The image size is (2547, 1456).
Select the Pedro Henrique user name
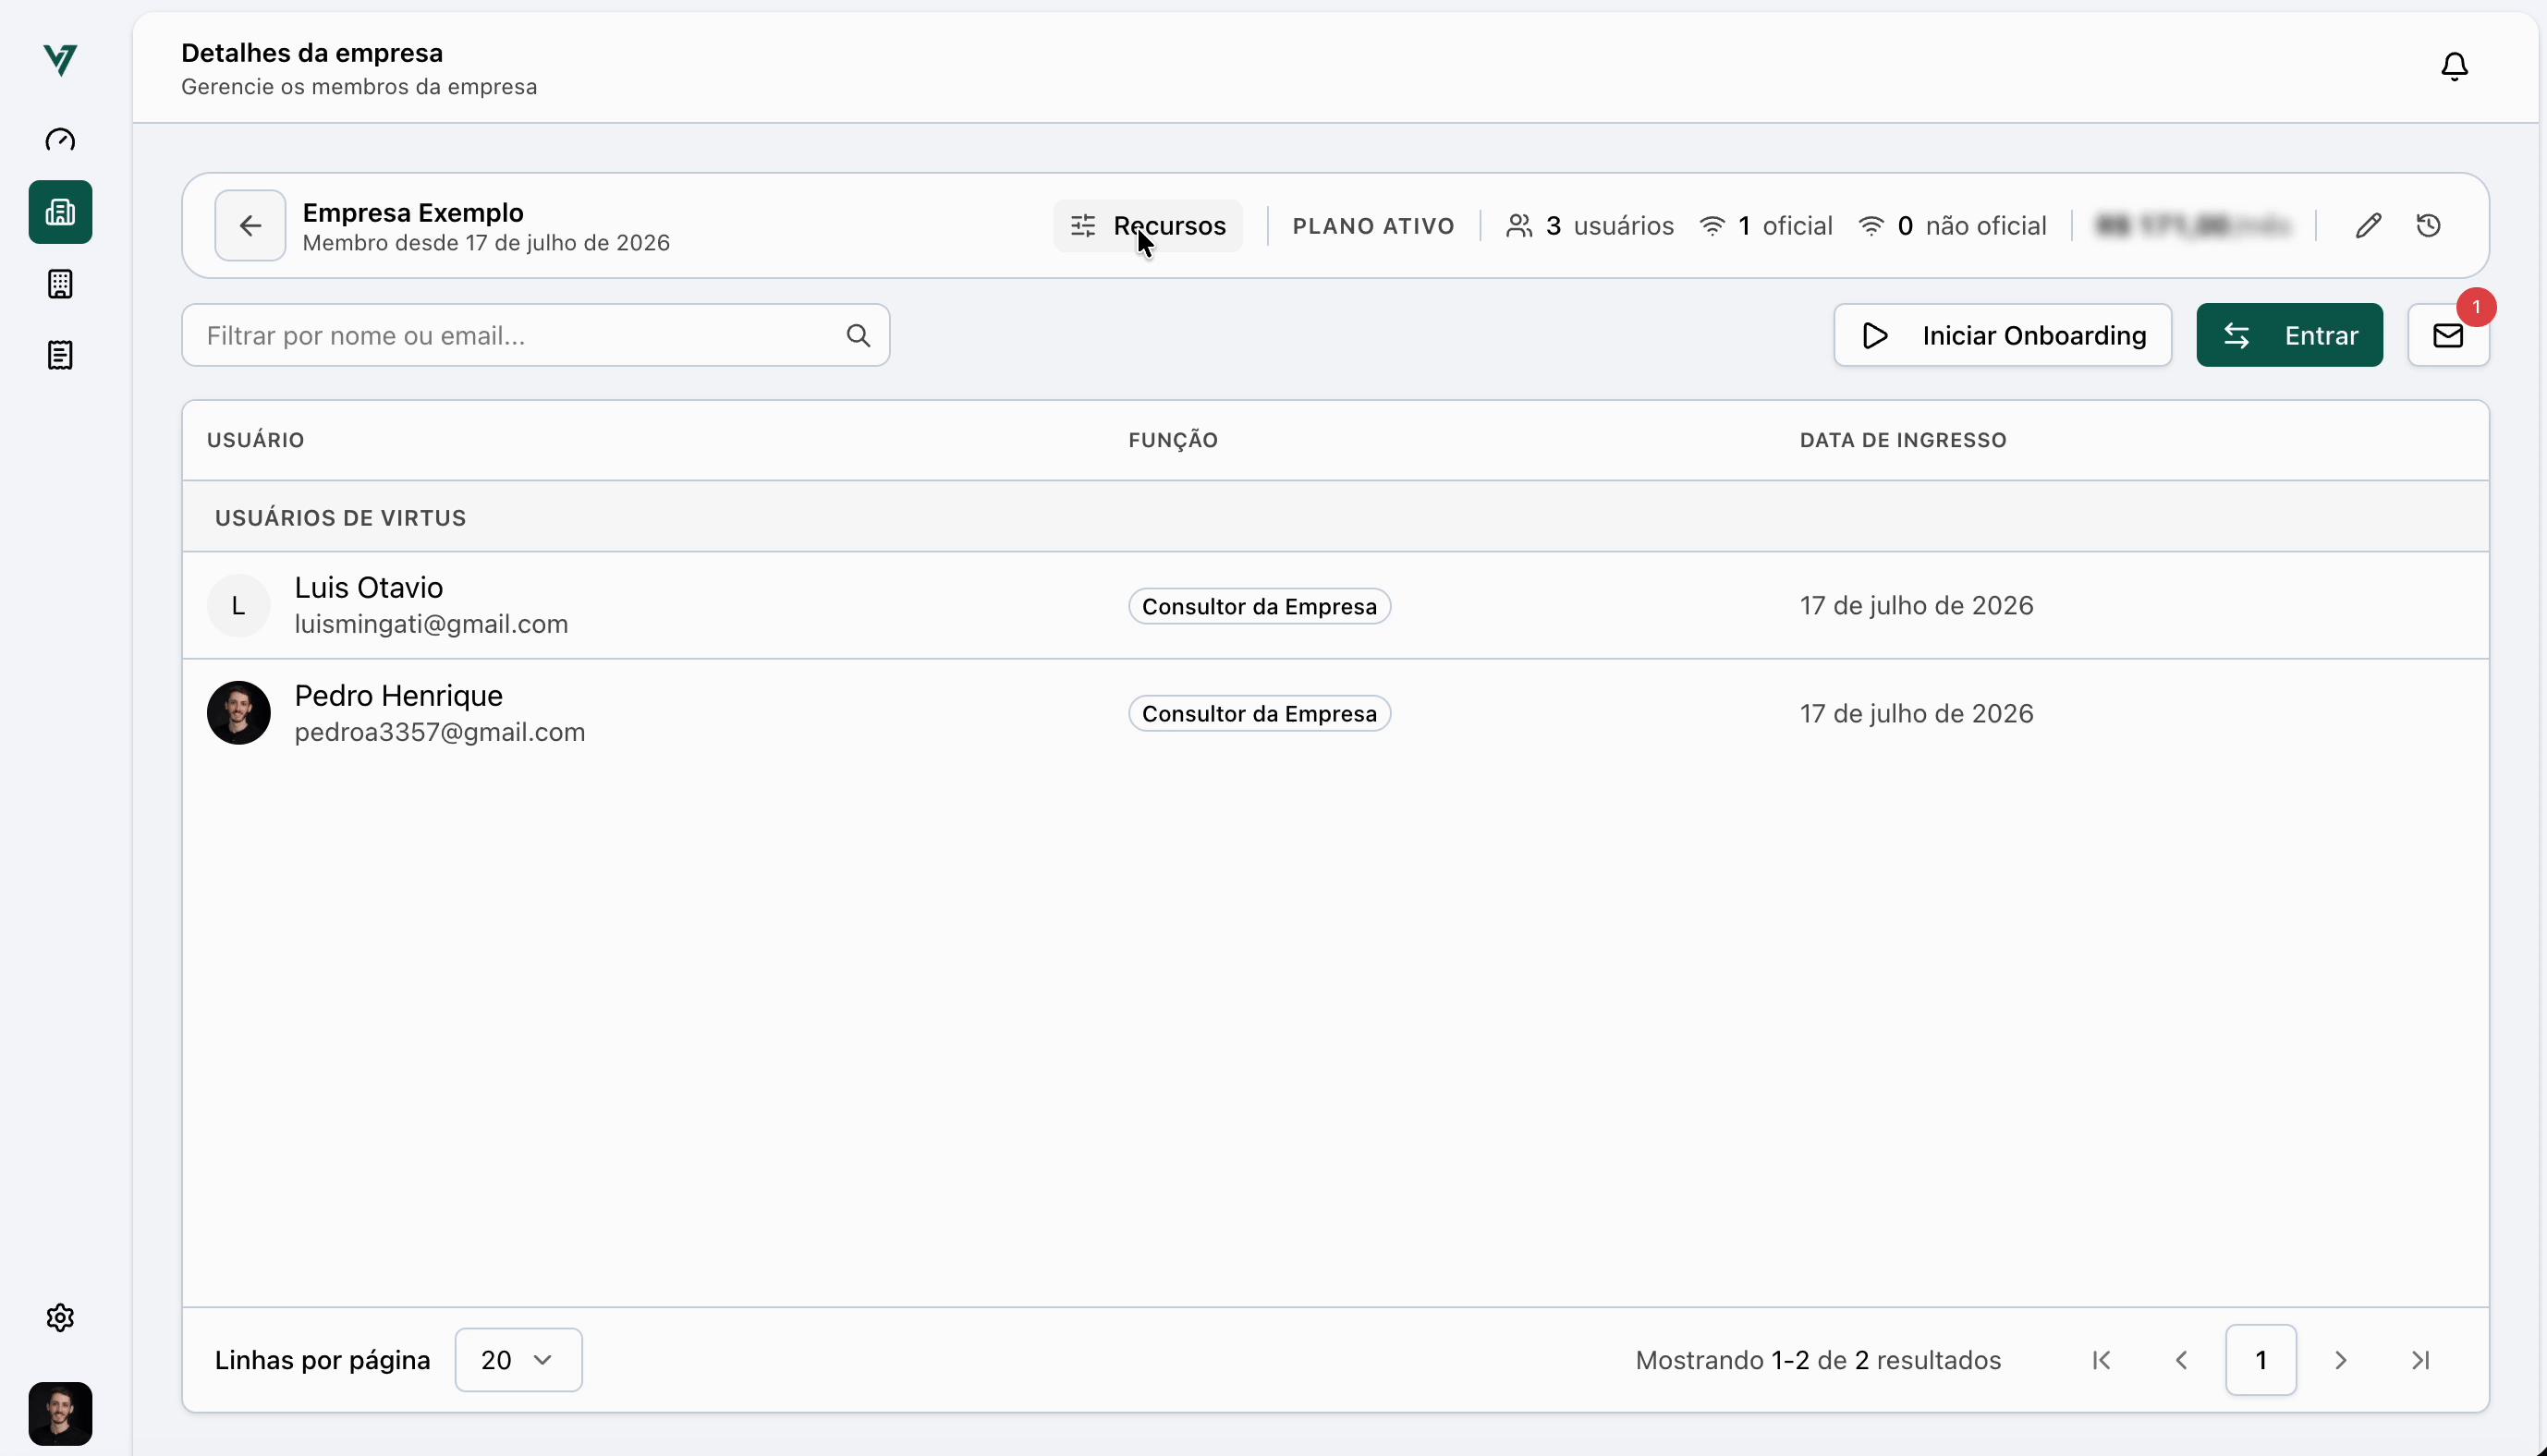[398, 695]
